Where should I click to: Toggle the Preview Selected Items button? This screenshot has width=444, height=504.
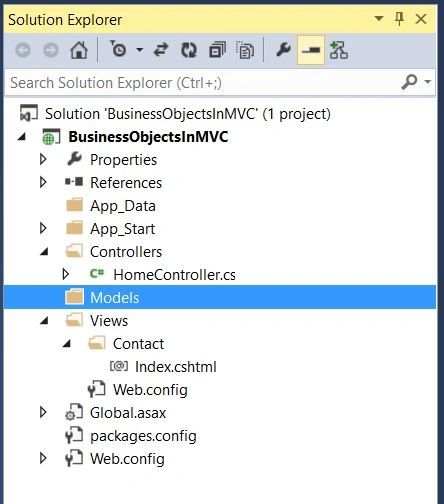pyautogui.click(x=311, y=50)
